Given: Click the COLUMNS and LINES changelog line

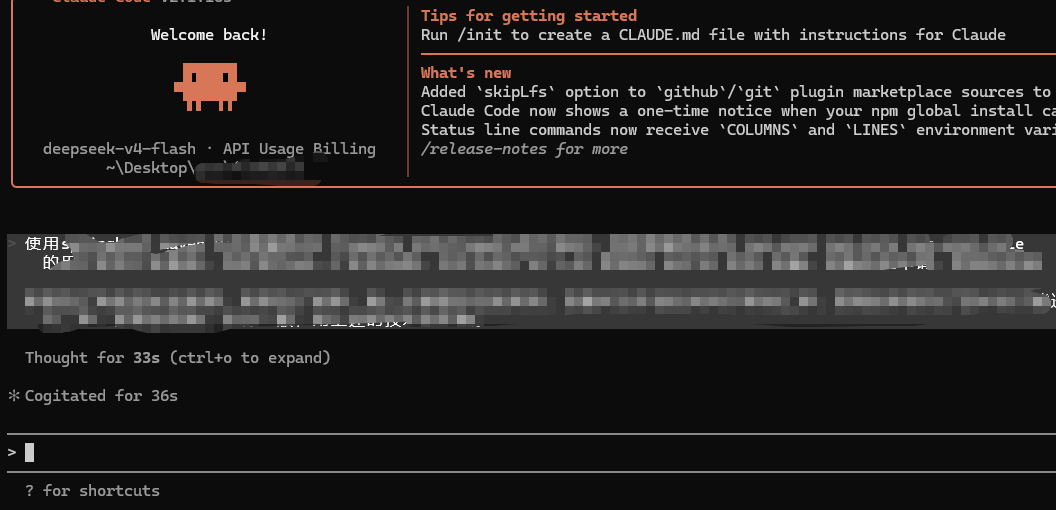Looking at the screenshot, I should click(x=738, y=129).
